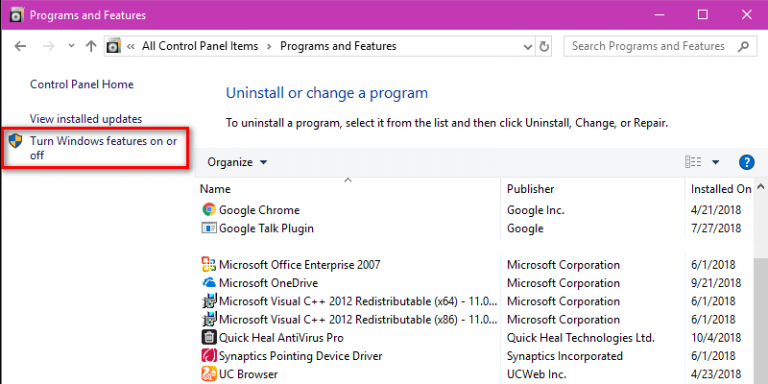Select Visual C++ 2012 Redistributable (x86) entry
Viewport: 768px width, 384px height.
tap(359, 319)
